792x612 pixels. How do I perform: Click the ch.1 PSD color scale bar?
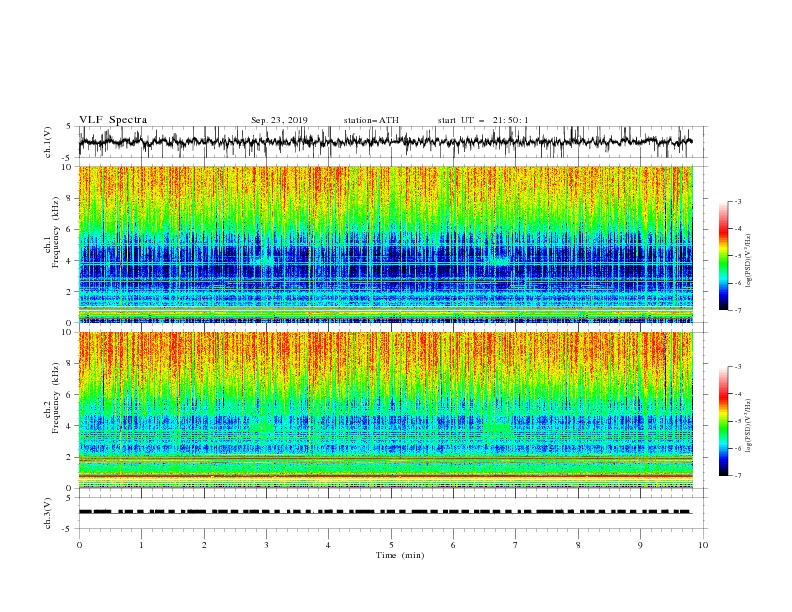(723, 256)
